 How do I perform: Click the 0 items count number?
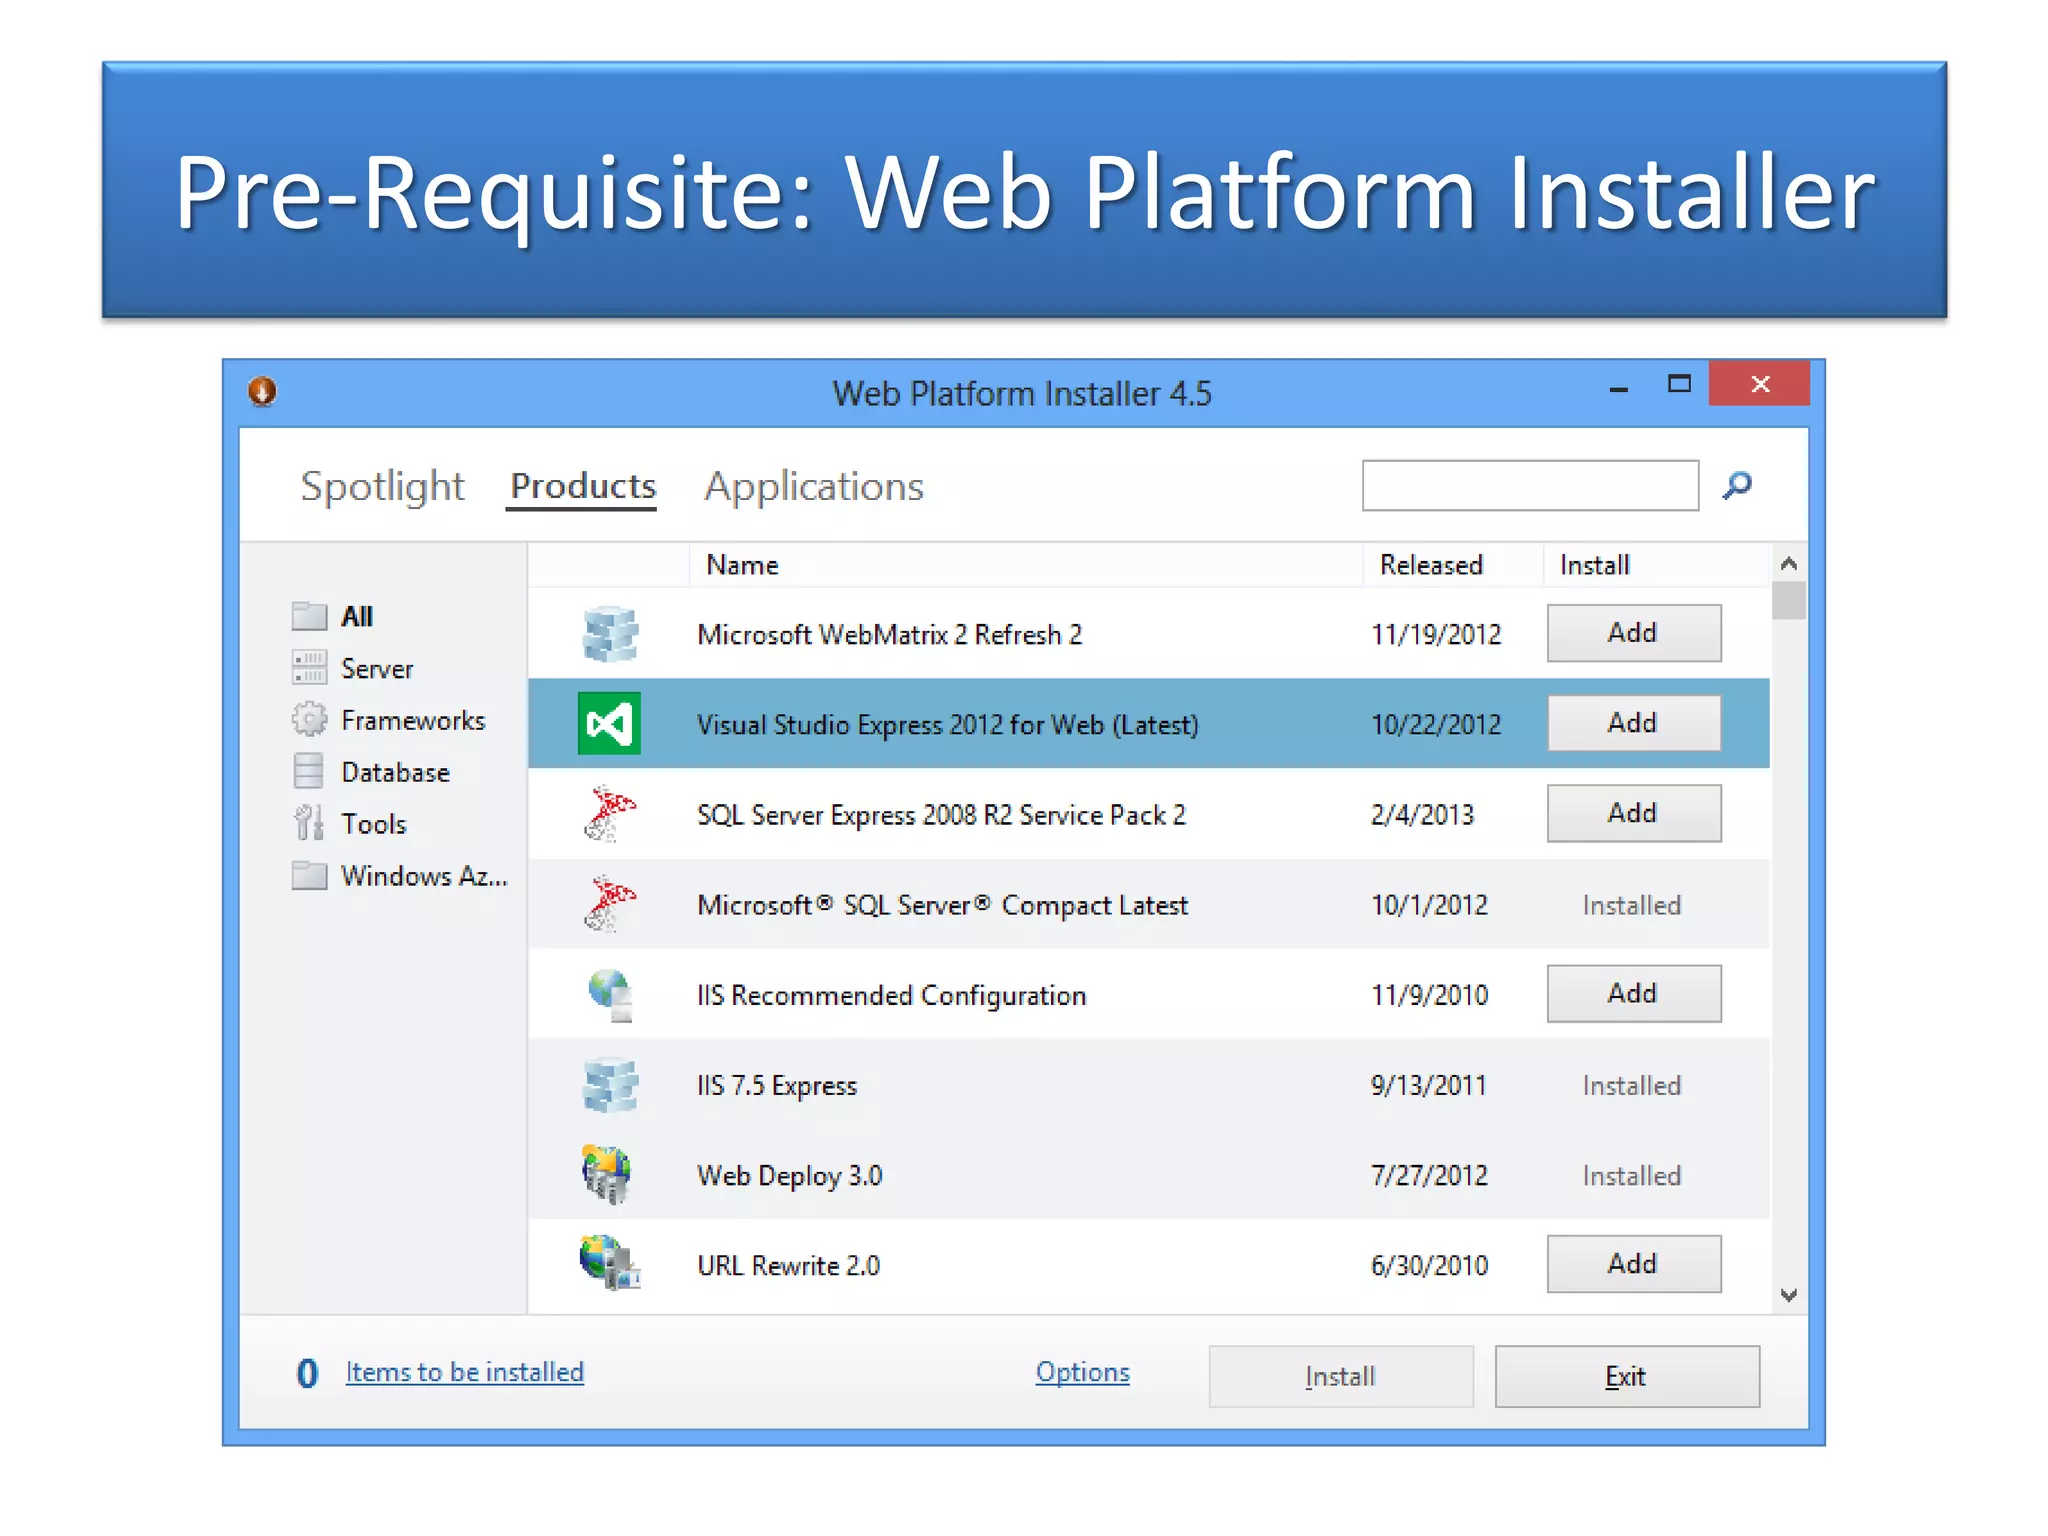[x=307, y=1373]
